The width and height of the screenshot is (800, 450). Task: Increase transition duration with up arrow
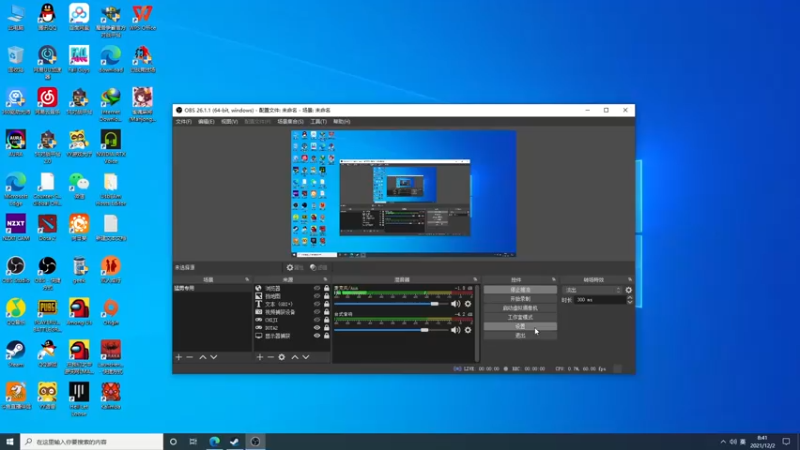(x=630, y=297)
